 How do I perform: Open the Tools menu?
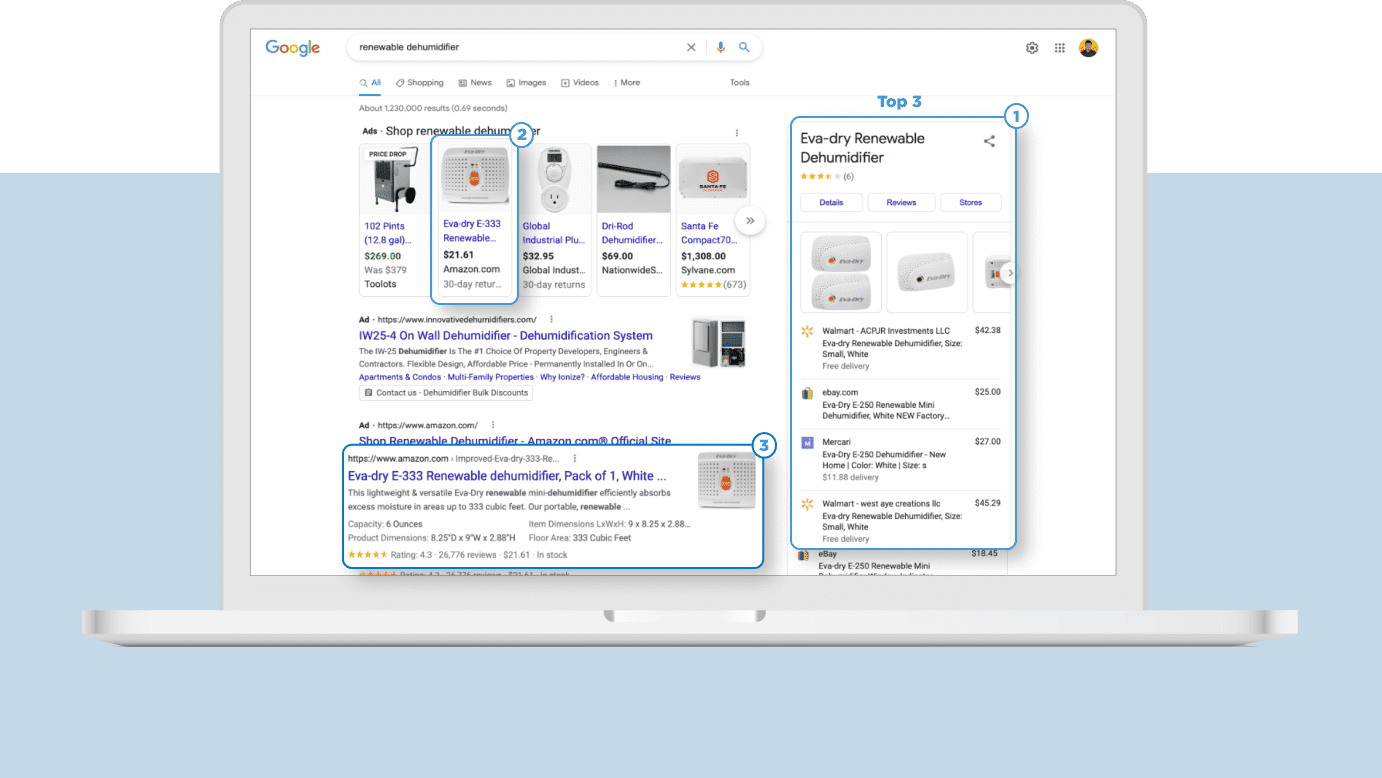coord(740,83)
